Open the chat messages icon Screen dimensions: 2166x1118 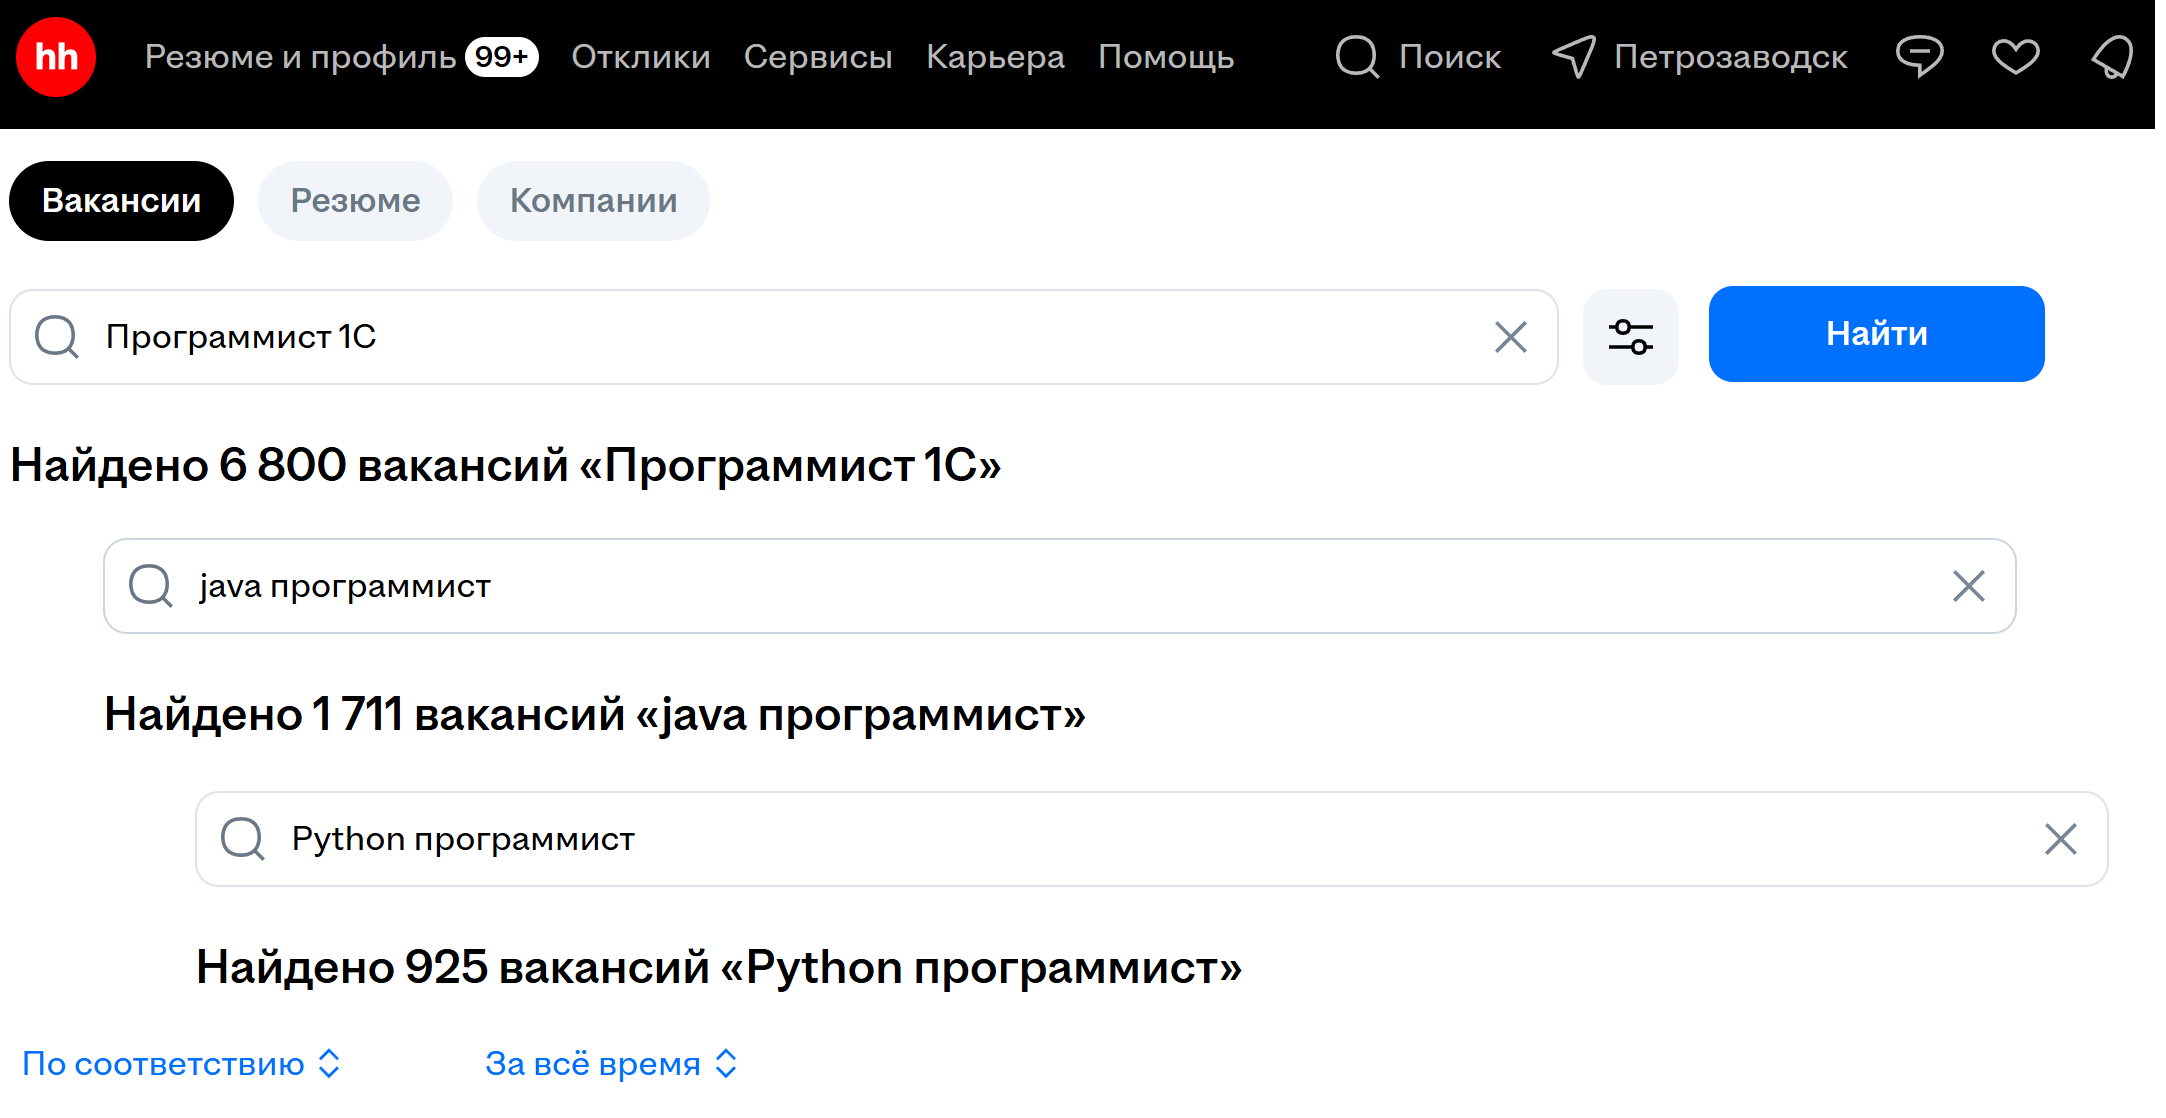pos(1918,57)
